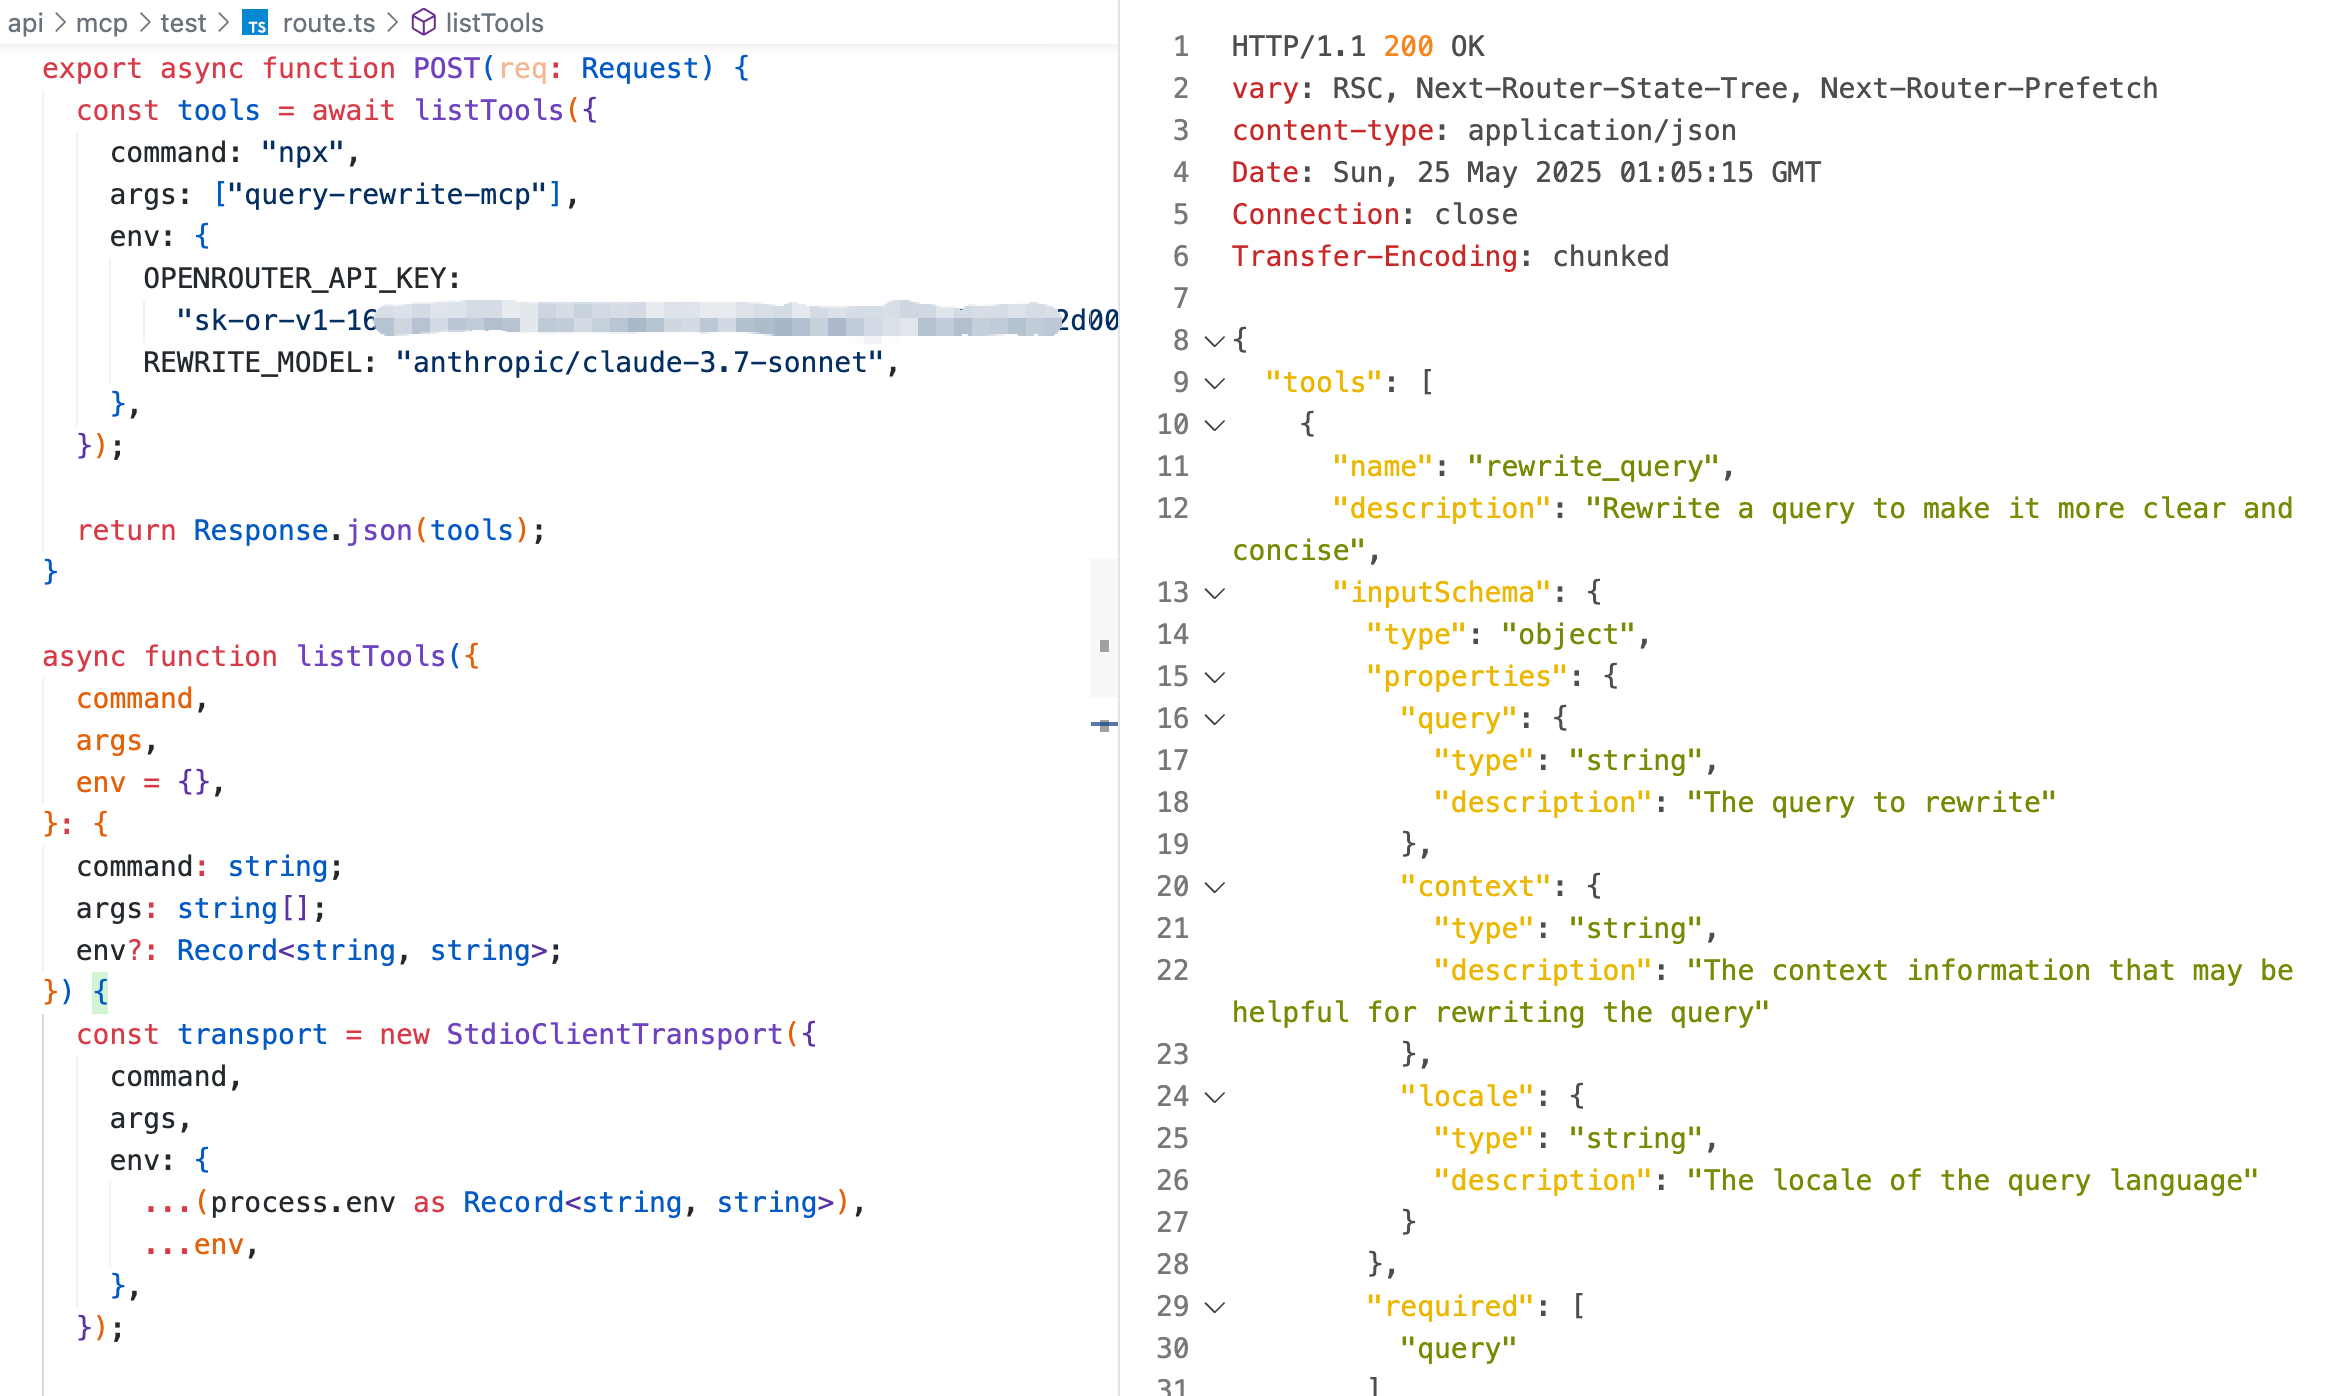This screenshot has height=1396, width=2326.
Task: Click line number 12 in response gutter
Action: pos(1172,509)
